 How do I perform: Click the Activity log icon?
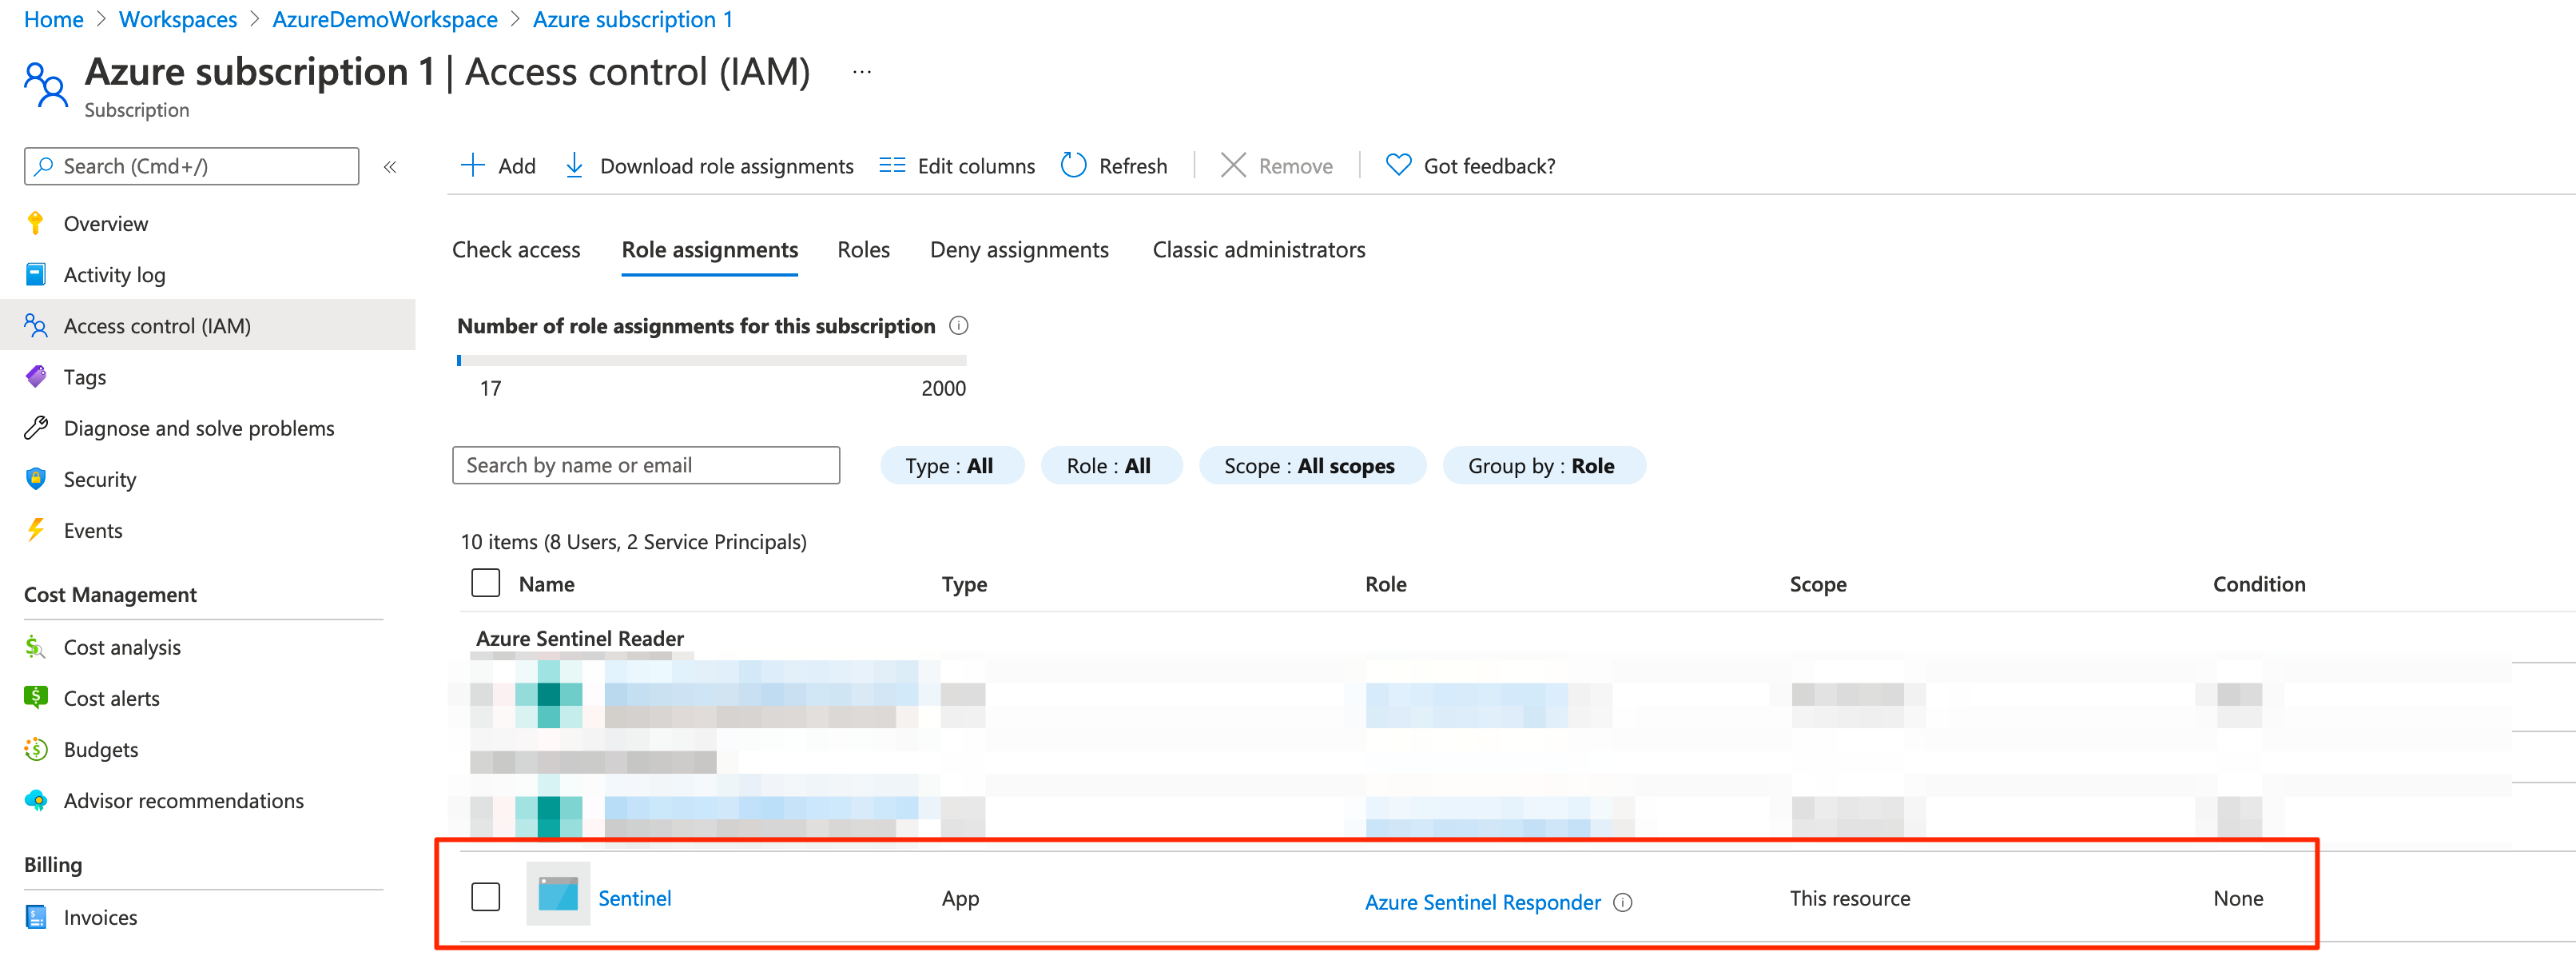pyautogui.click(x=36, y=274)
